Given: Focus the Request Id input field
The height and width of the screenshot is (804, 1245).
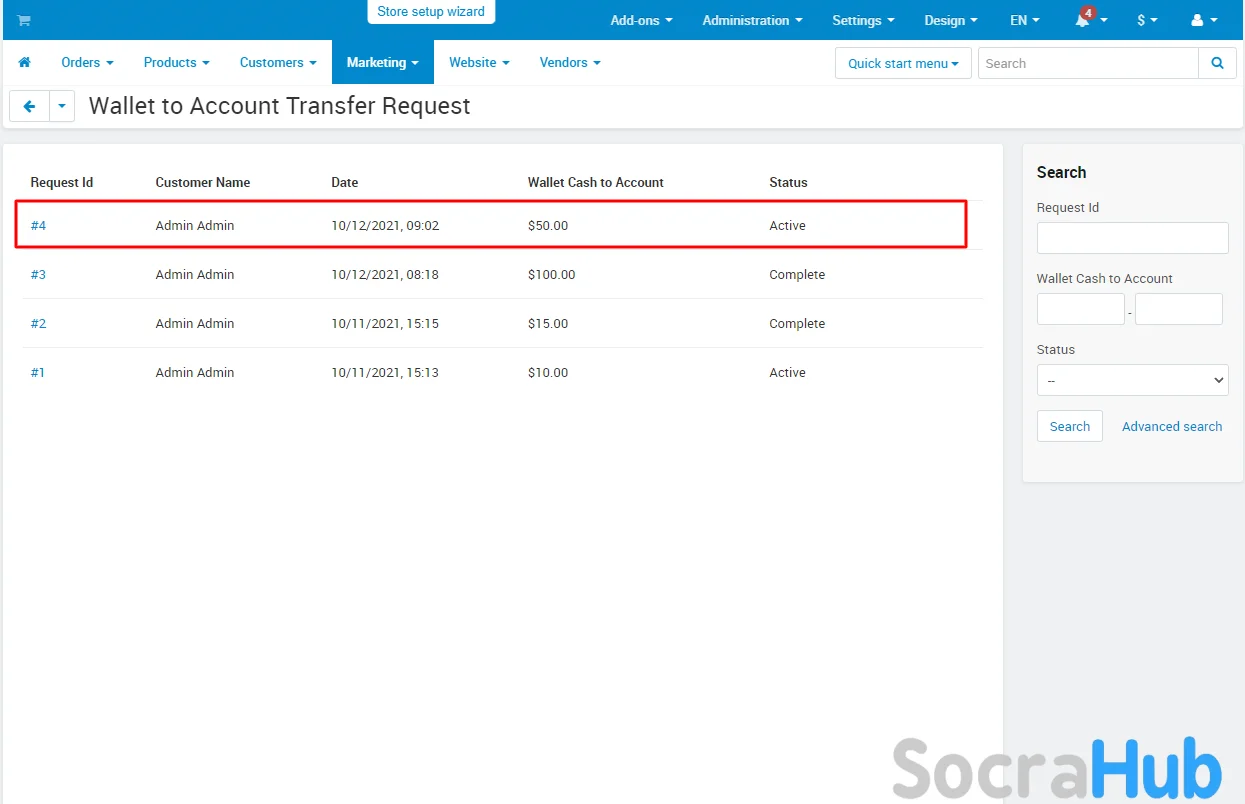Looking at the screenshot, I should (1132, 238).
